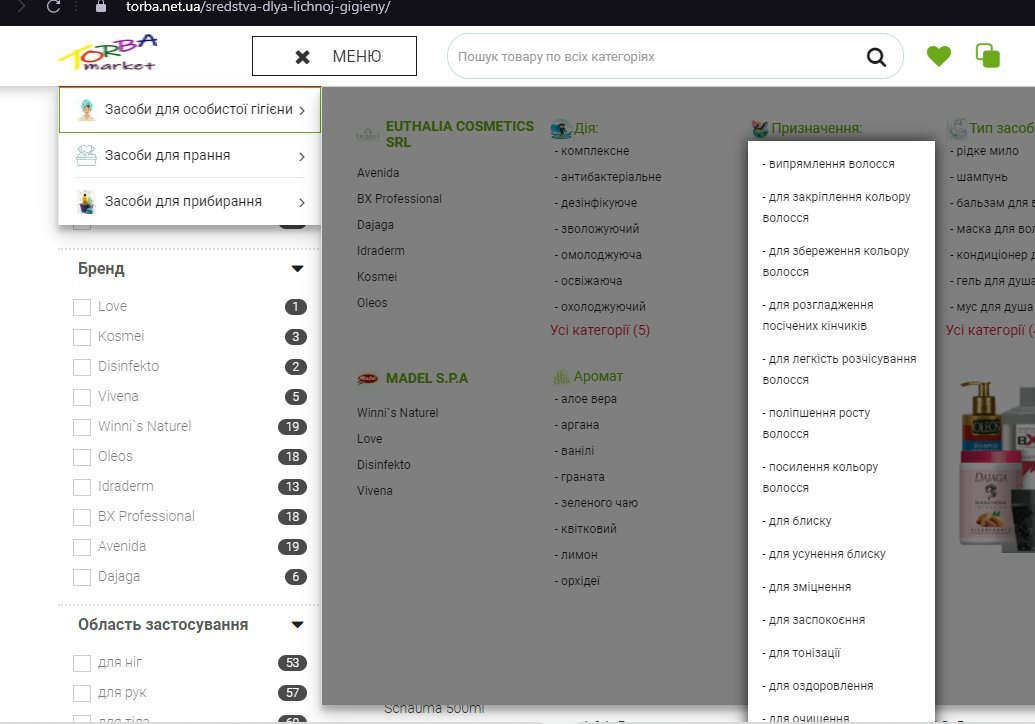Tick the Idraderm brand checkbox
1035x724 pixels.
[x=82, y=487]
